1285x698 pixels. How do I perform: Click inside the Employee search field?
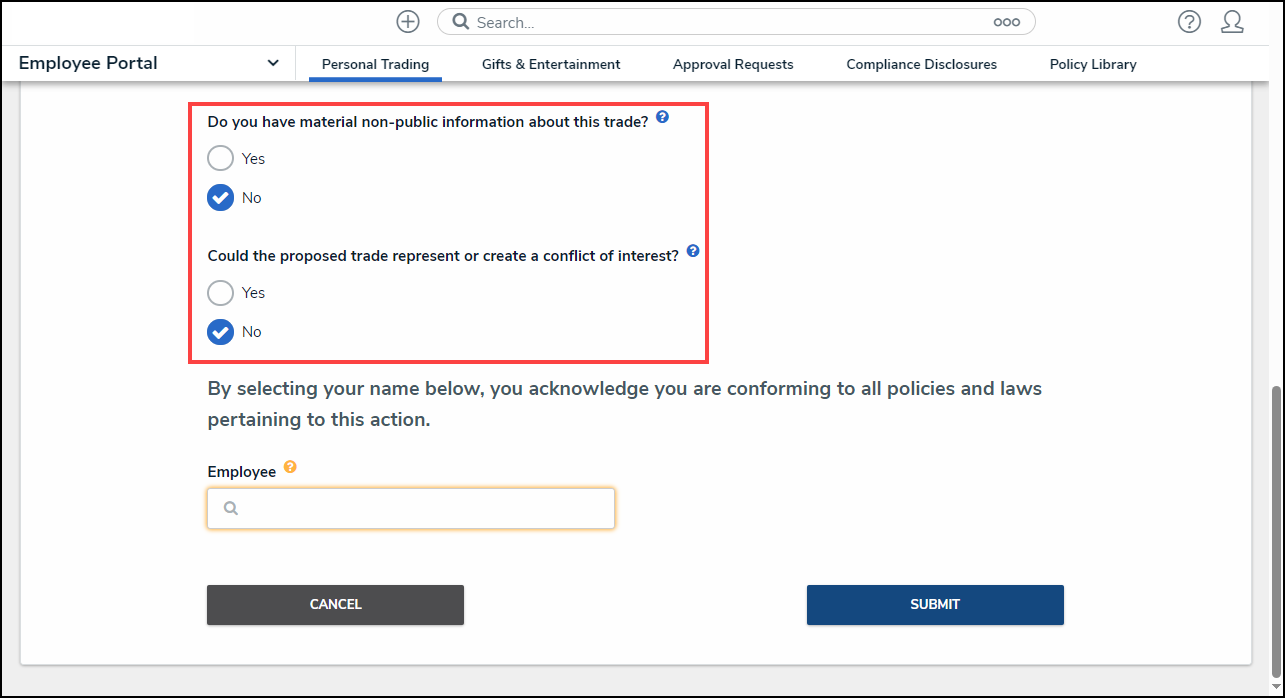coord(410,508)
